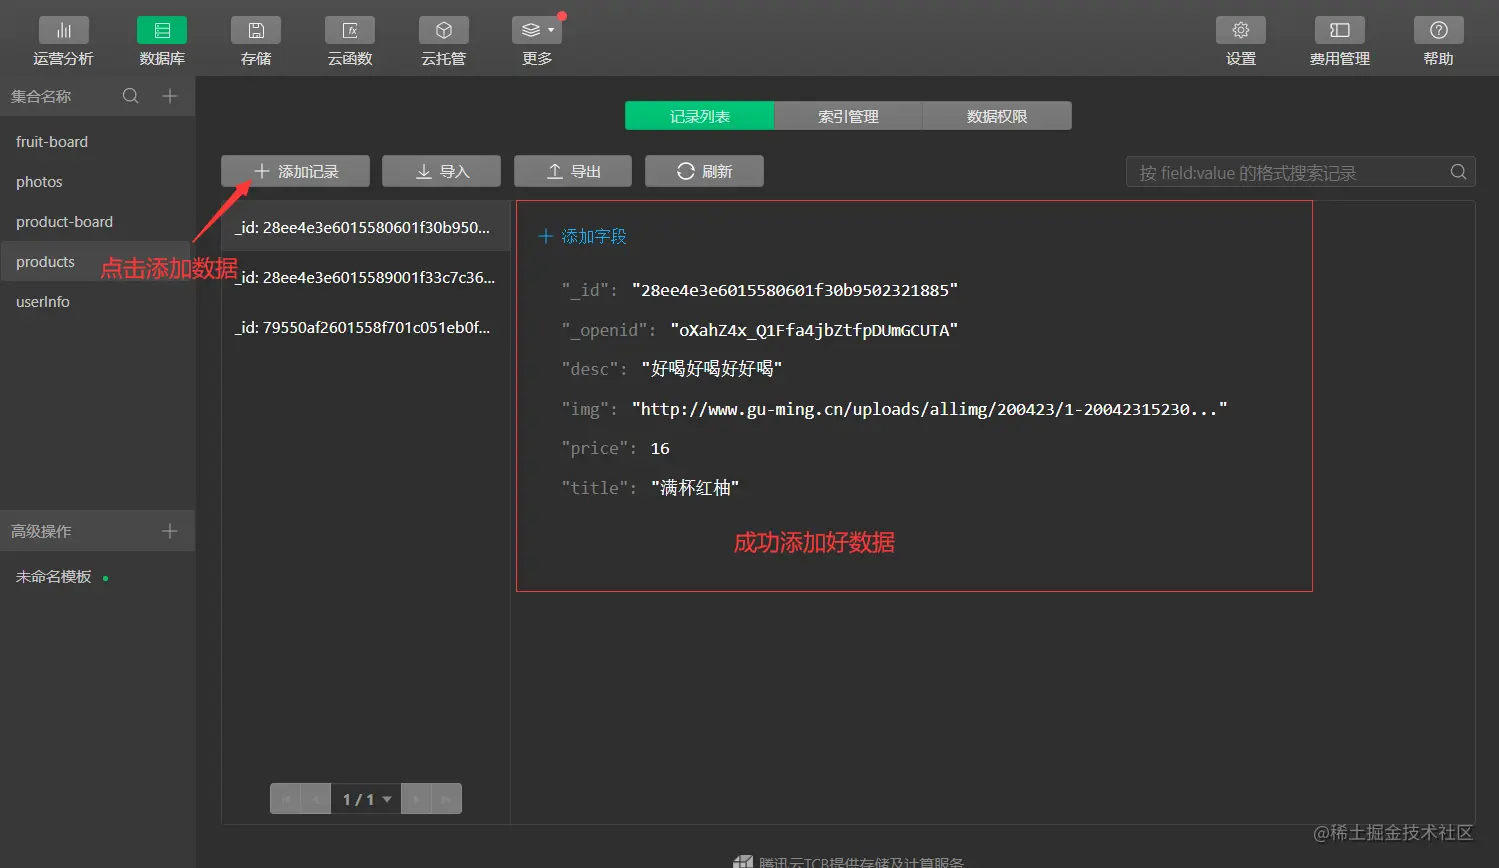Open the 1 / 1 page selector dropdown

point(366,799)
